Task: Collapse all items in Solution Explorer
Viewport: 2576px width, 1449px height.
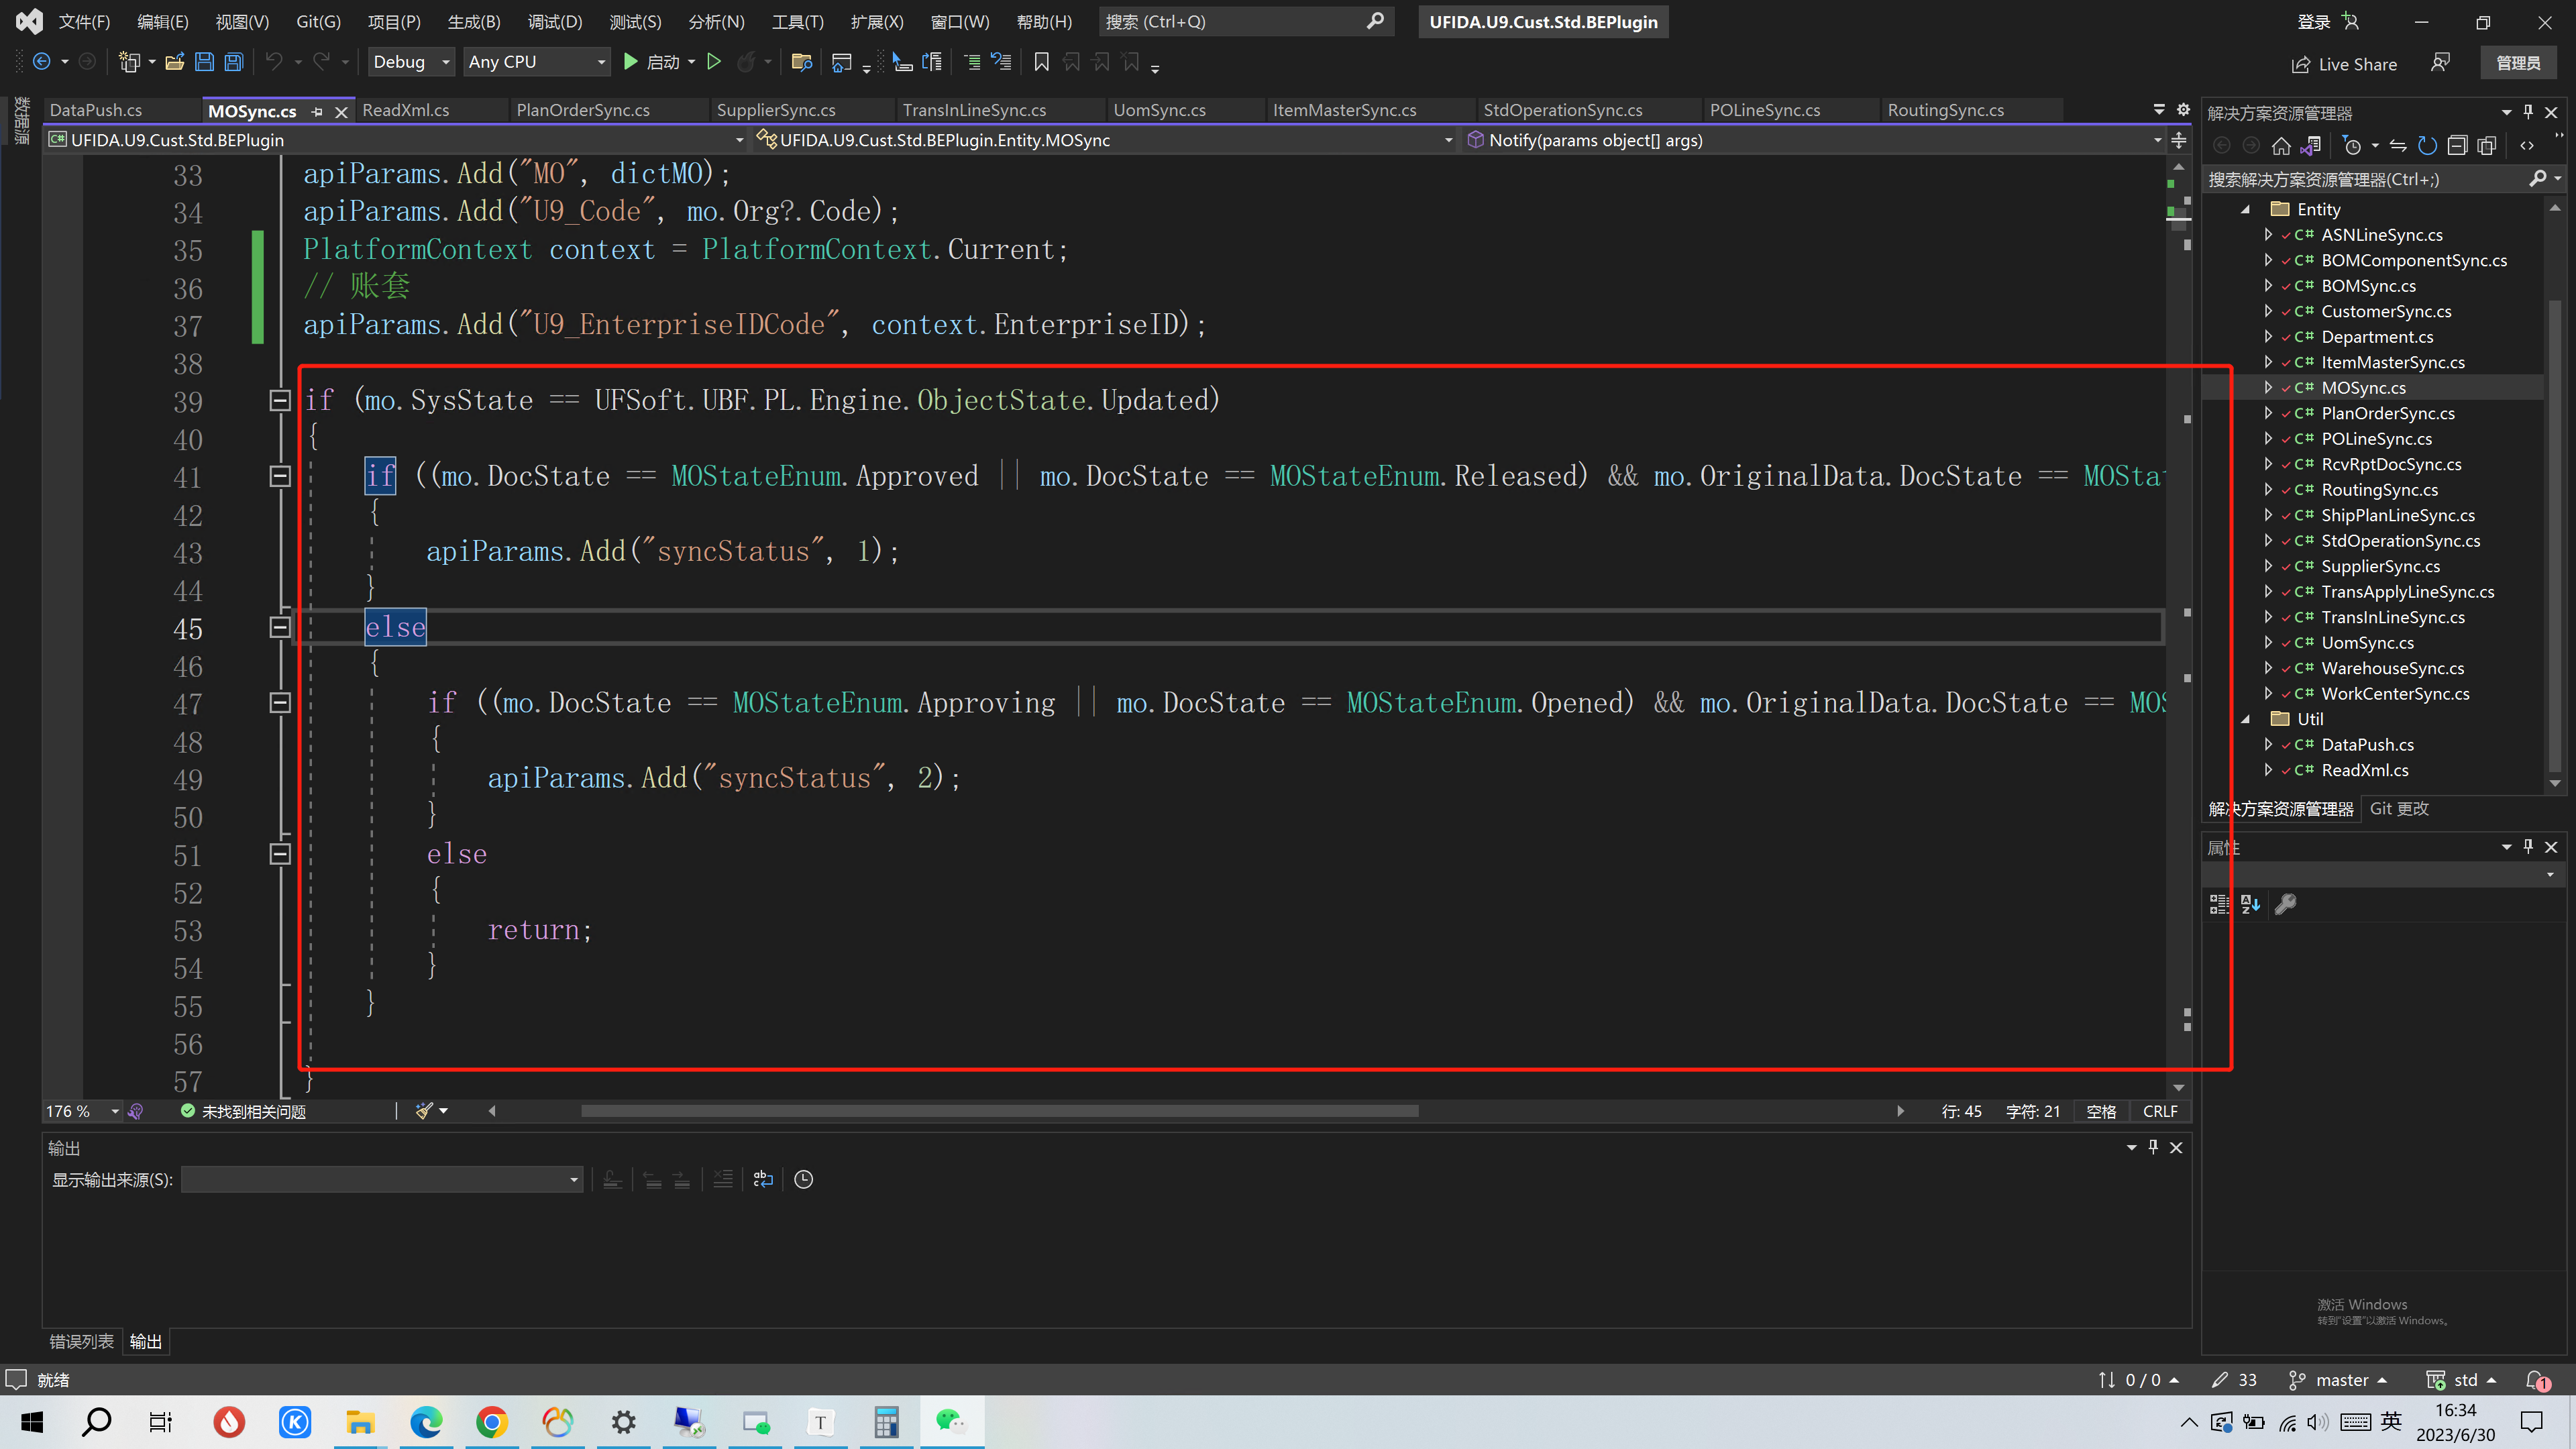Action: tap(2457, 146)
